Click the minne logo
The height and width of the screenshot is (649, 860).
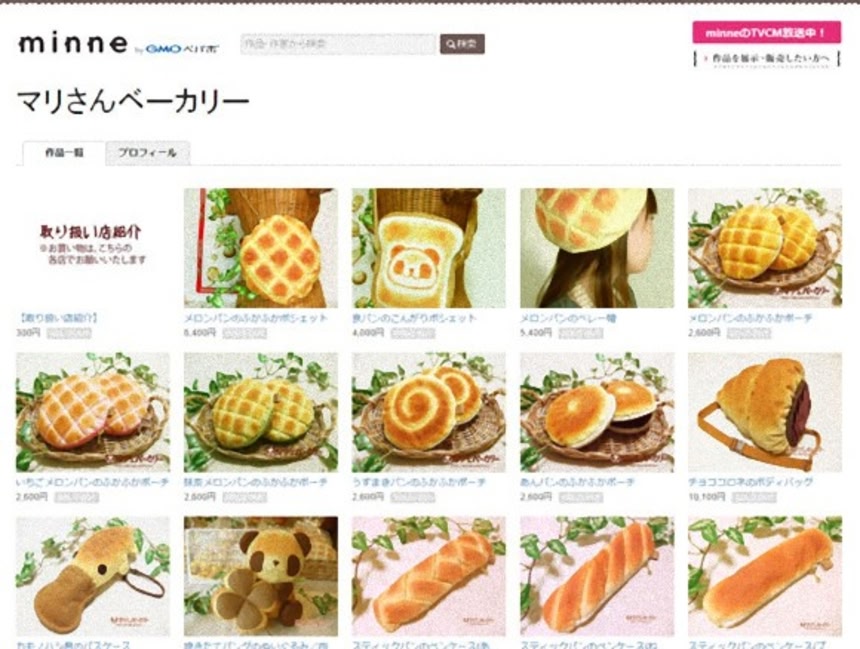pos(73,44)
